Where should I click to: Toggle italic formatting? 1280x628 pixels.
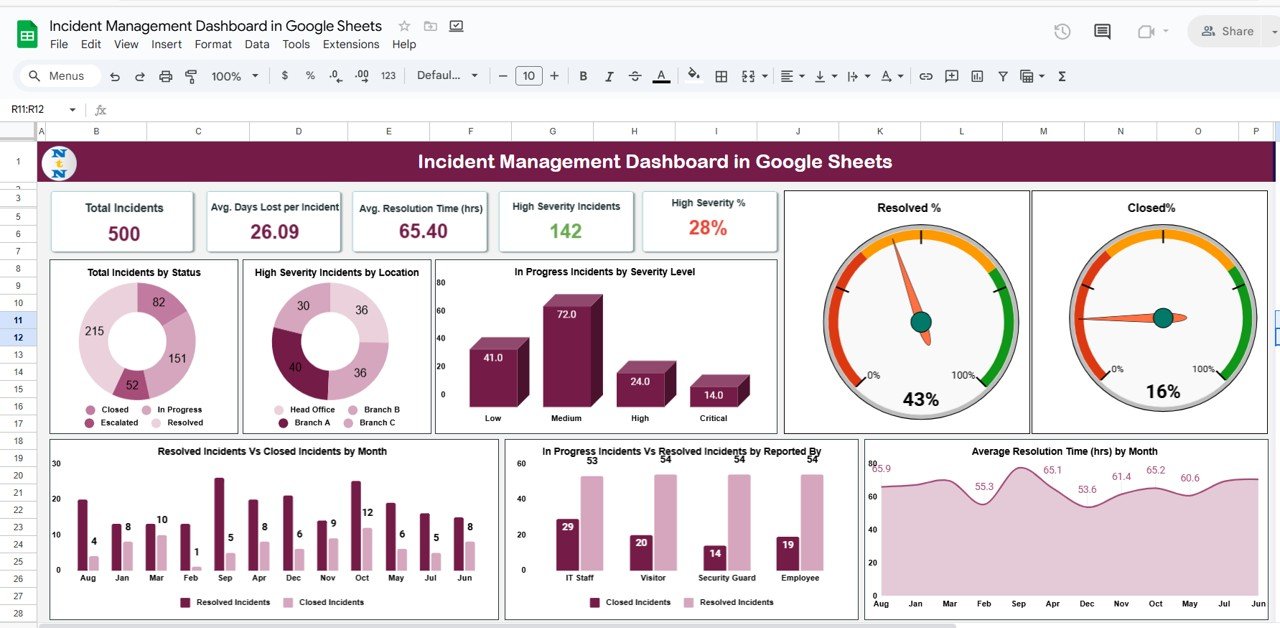[608, 76]
